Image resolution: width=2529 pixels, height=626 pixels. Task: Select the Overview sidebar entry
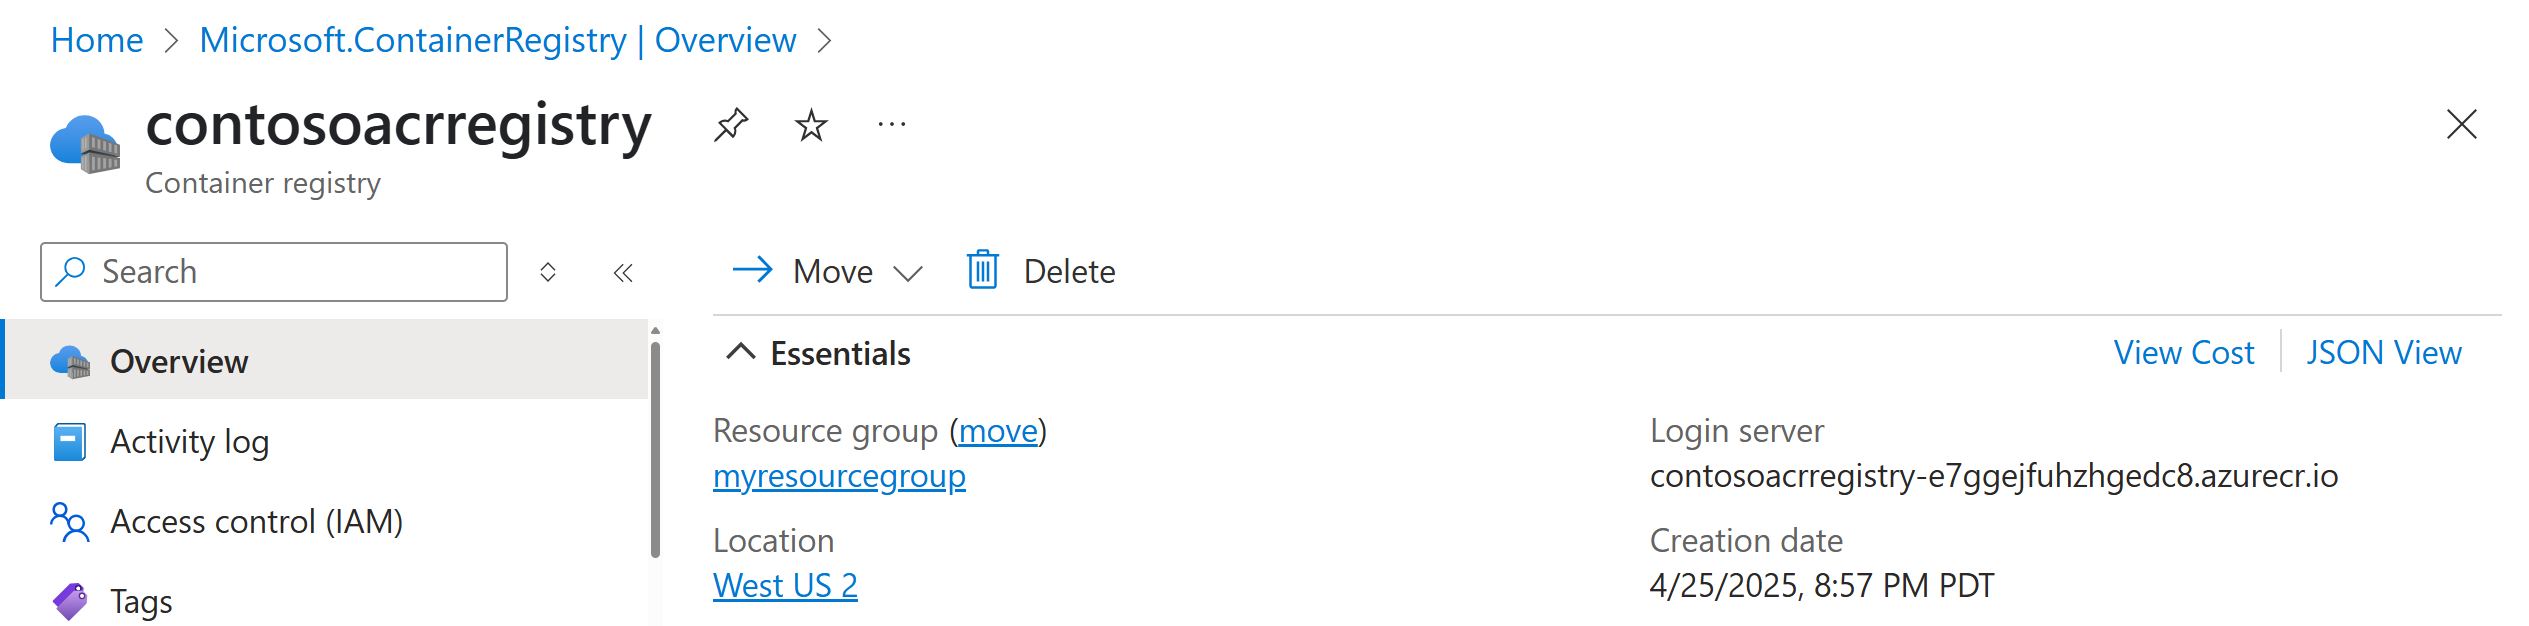(178, 361)
